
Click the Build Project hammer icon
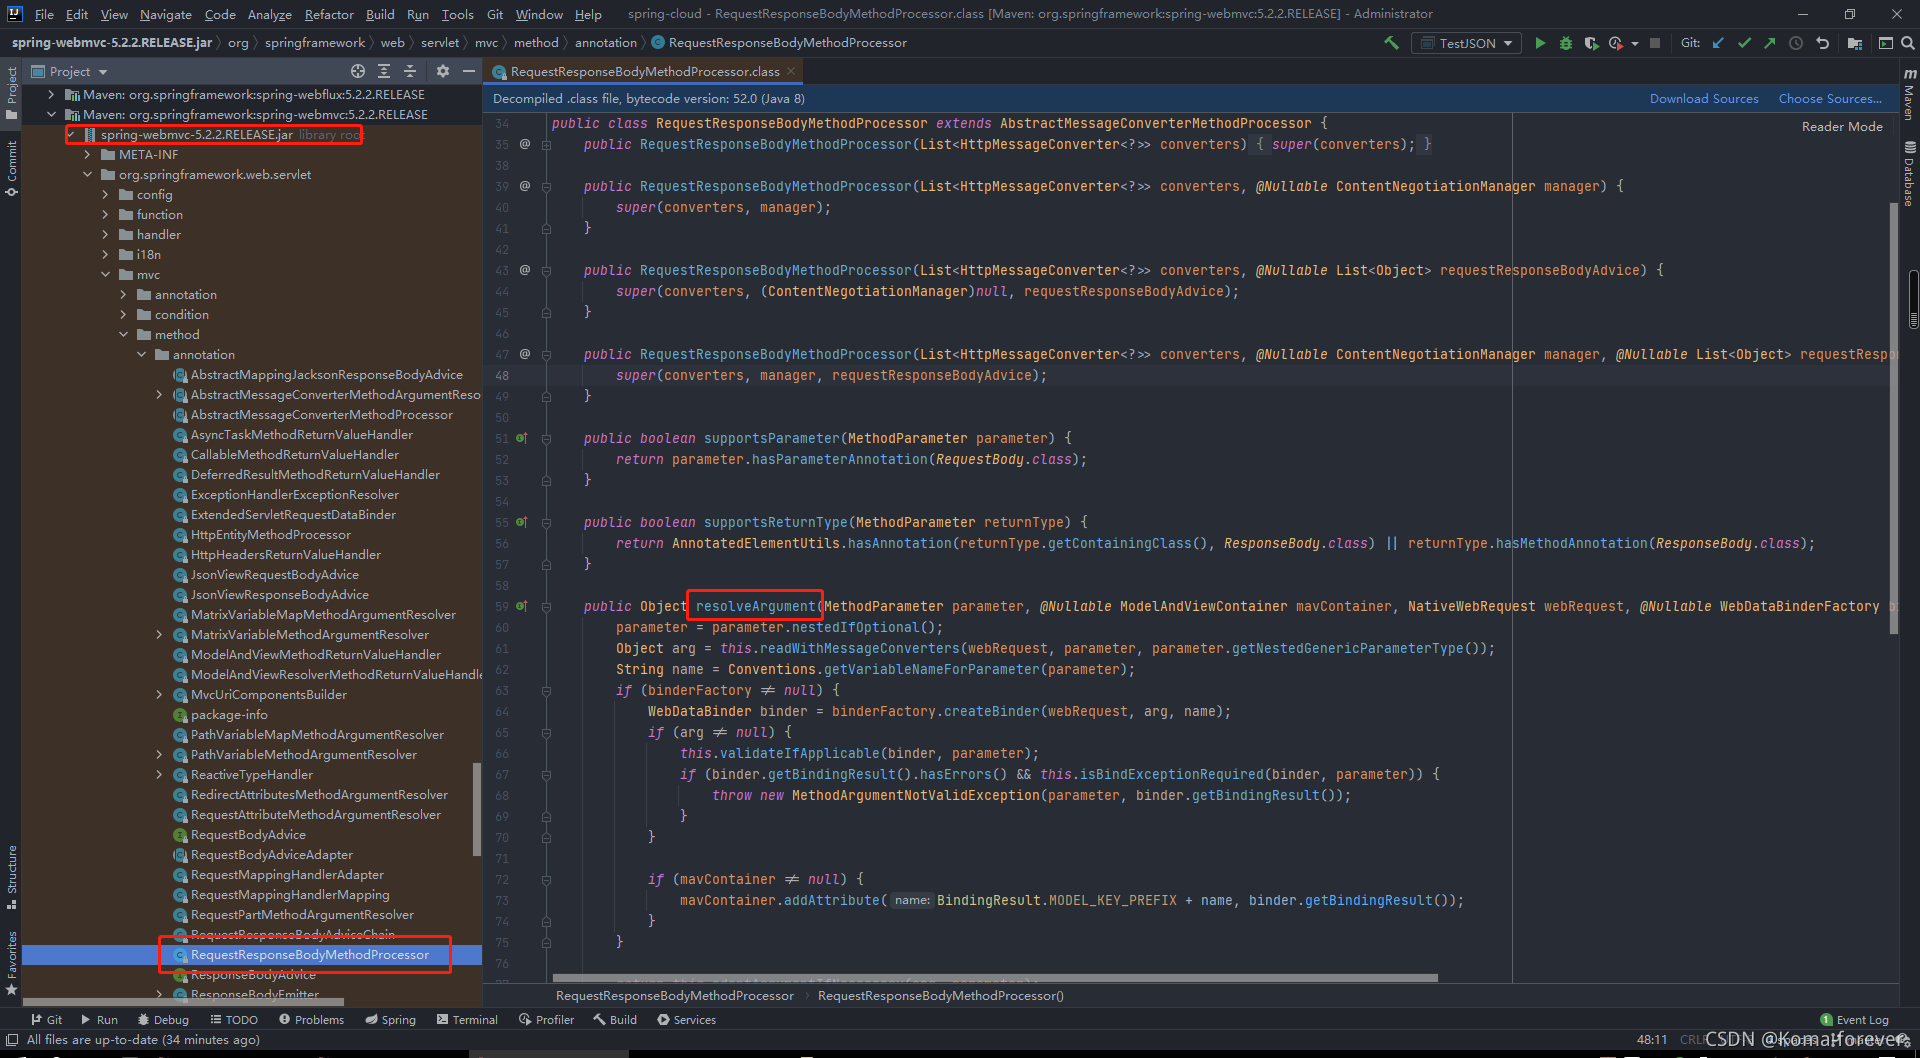[x=1391, y=43]
